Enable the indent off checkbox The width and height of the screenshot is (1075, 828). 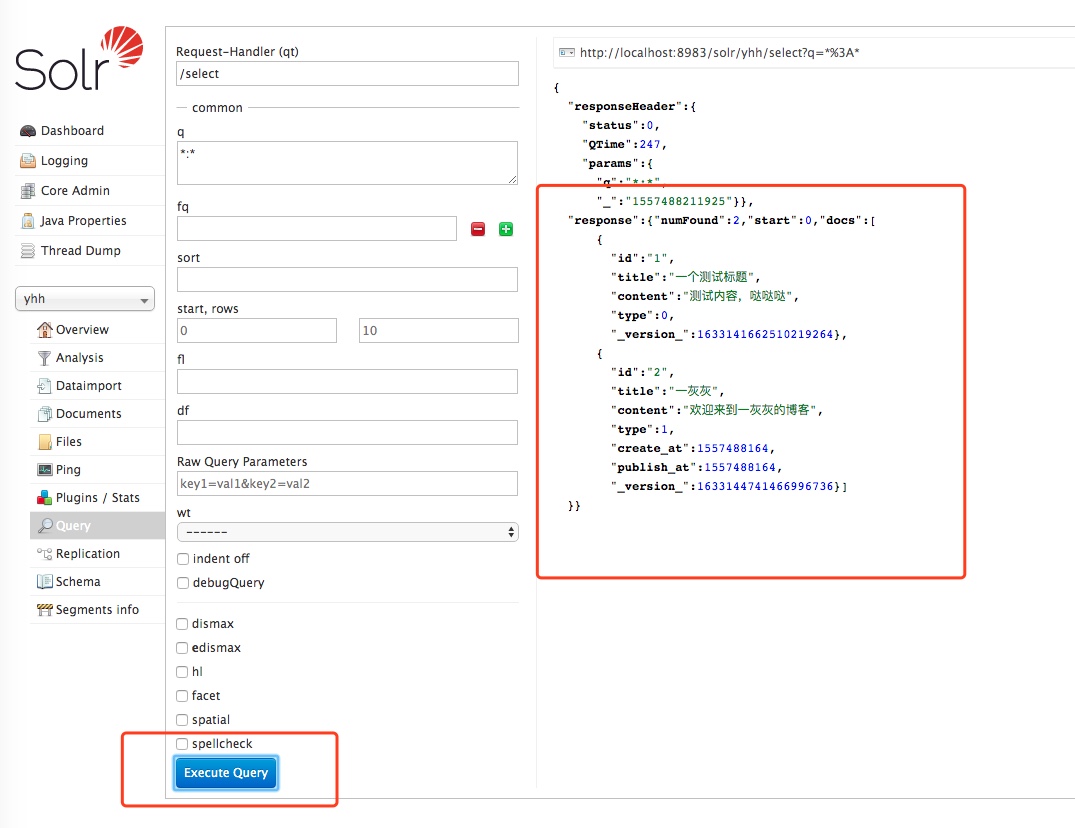click(x=182, y=559)
